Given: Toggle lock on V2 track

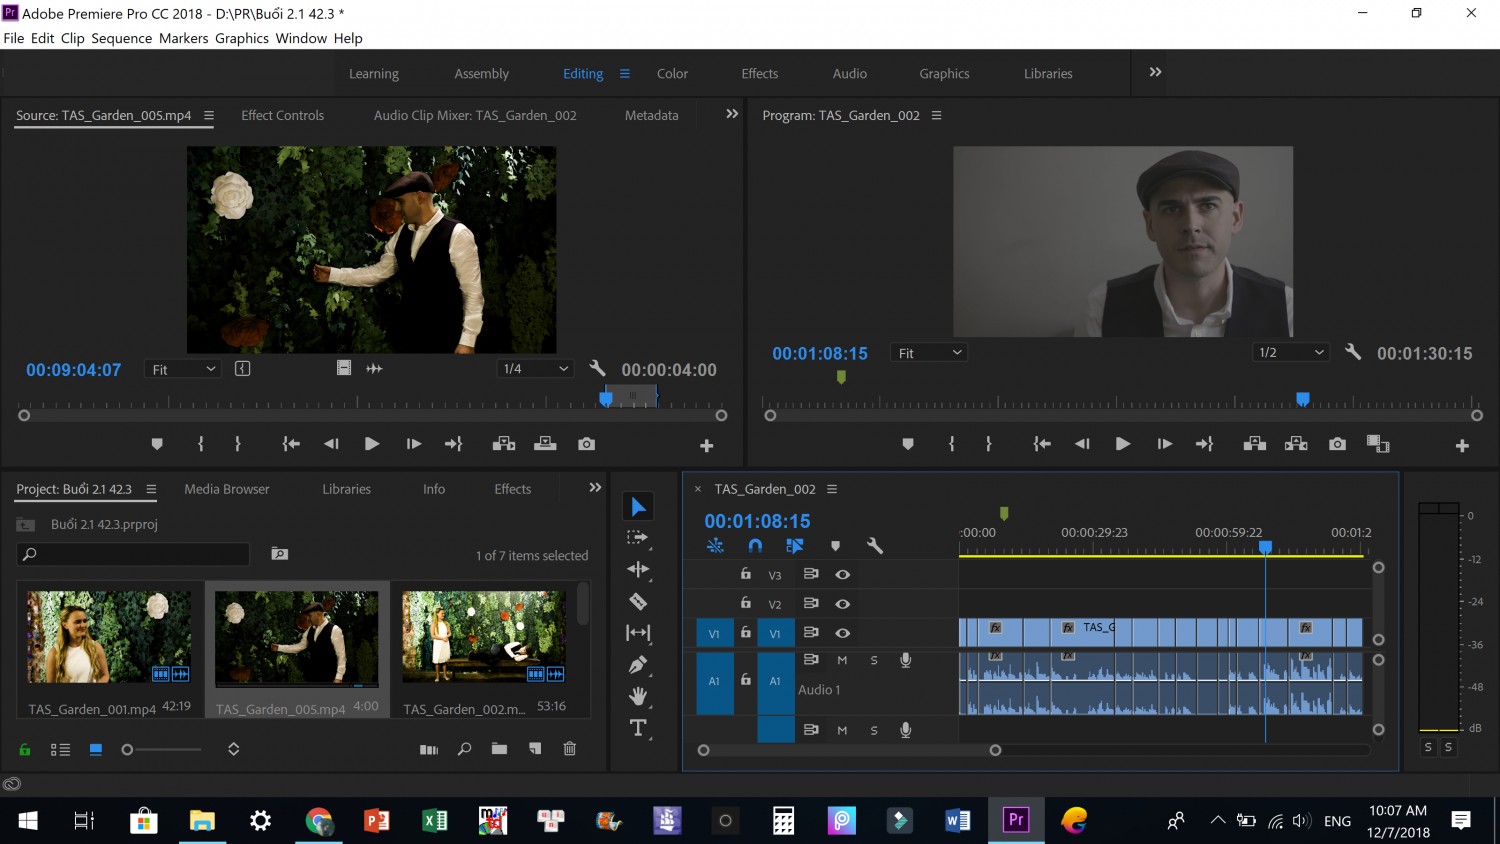Looking at the screenshot, I should click(745, 603).
